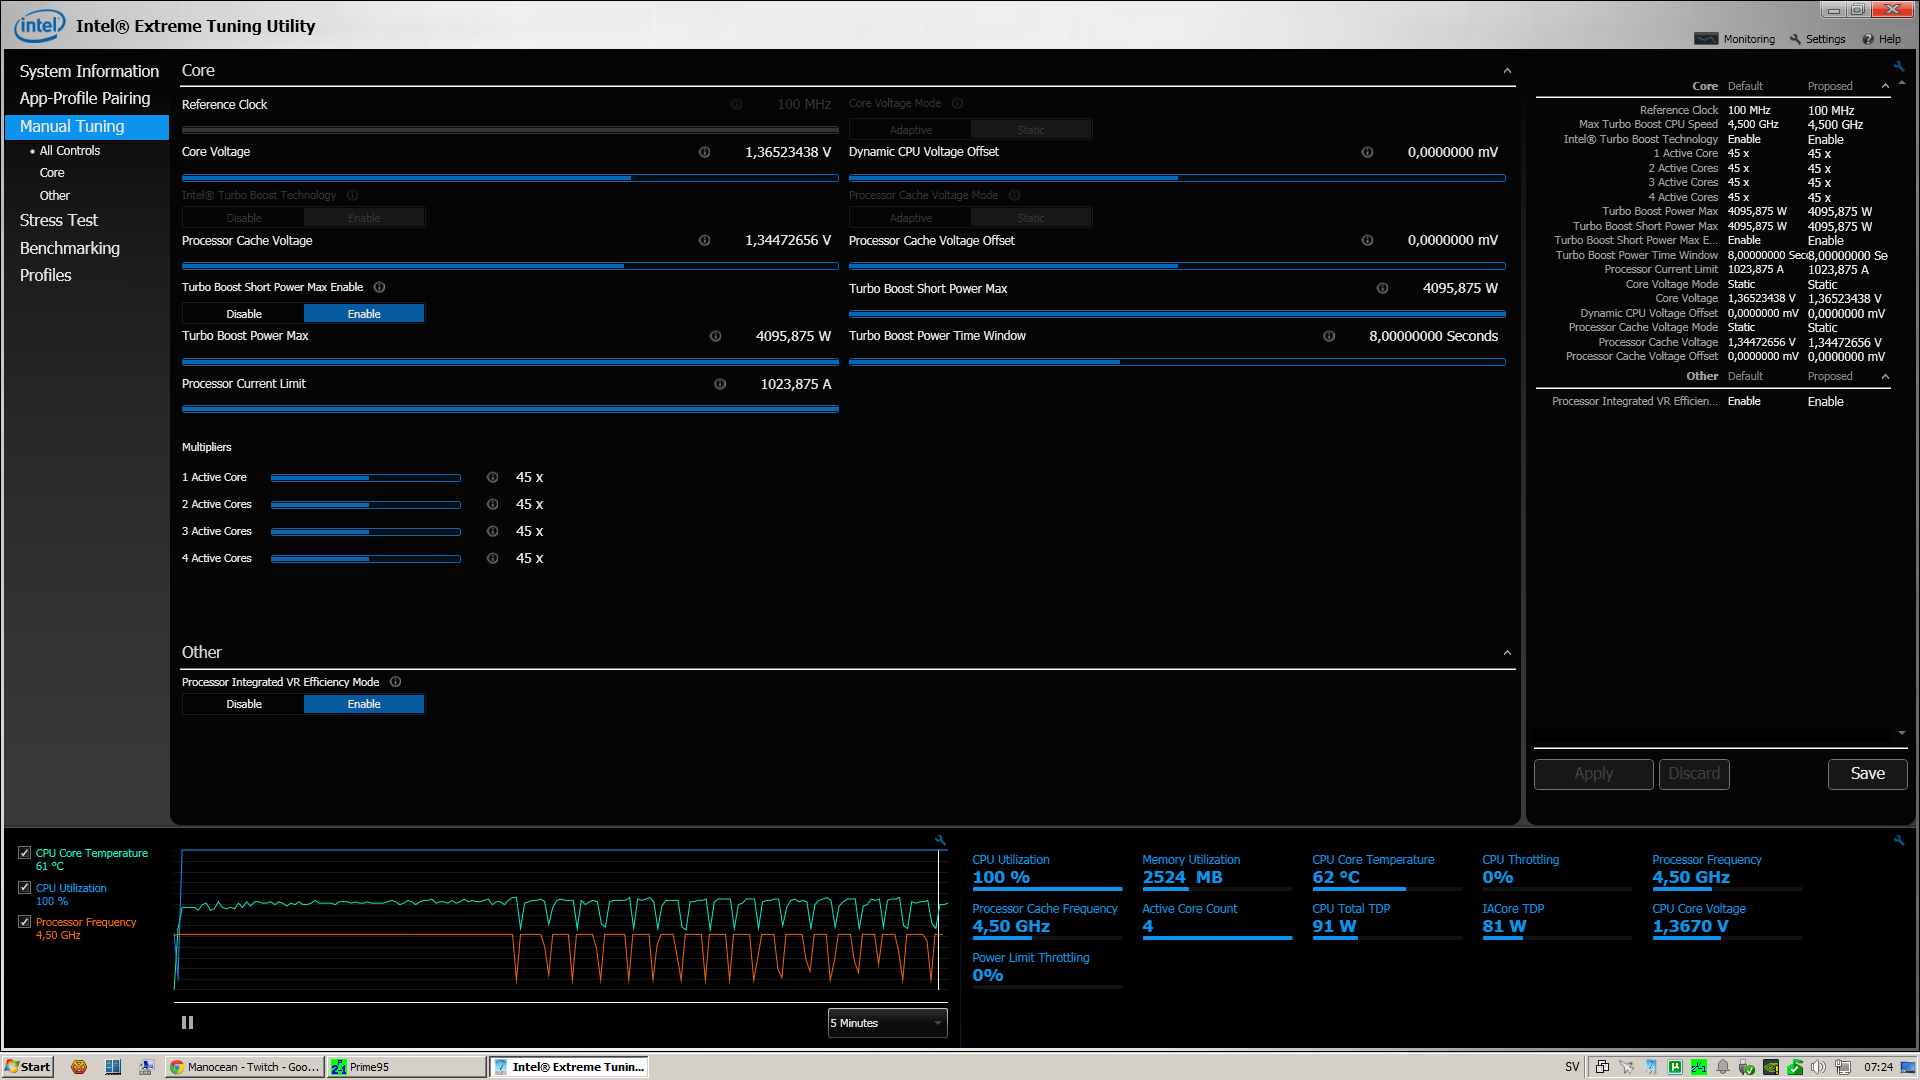Open info for Reference Clock setting

click(736, 104)
